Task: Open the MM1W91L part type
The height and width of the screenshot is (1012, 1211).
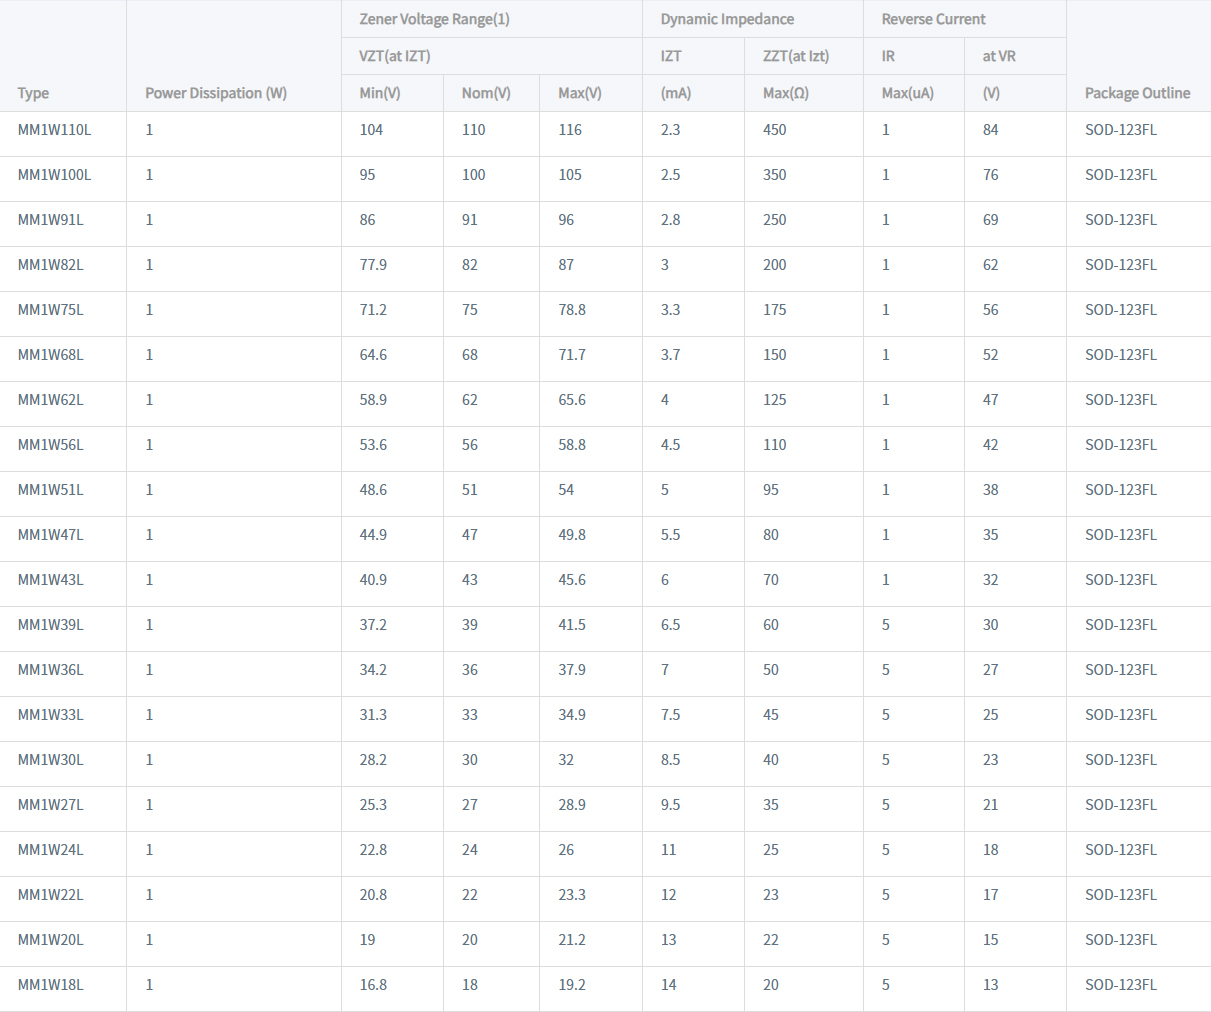Action: (x=51, y=220)
